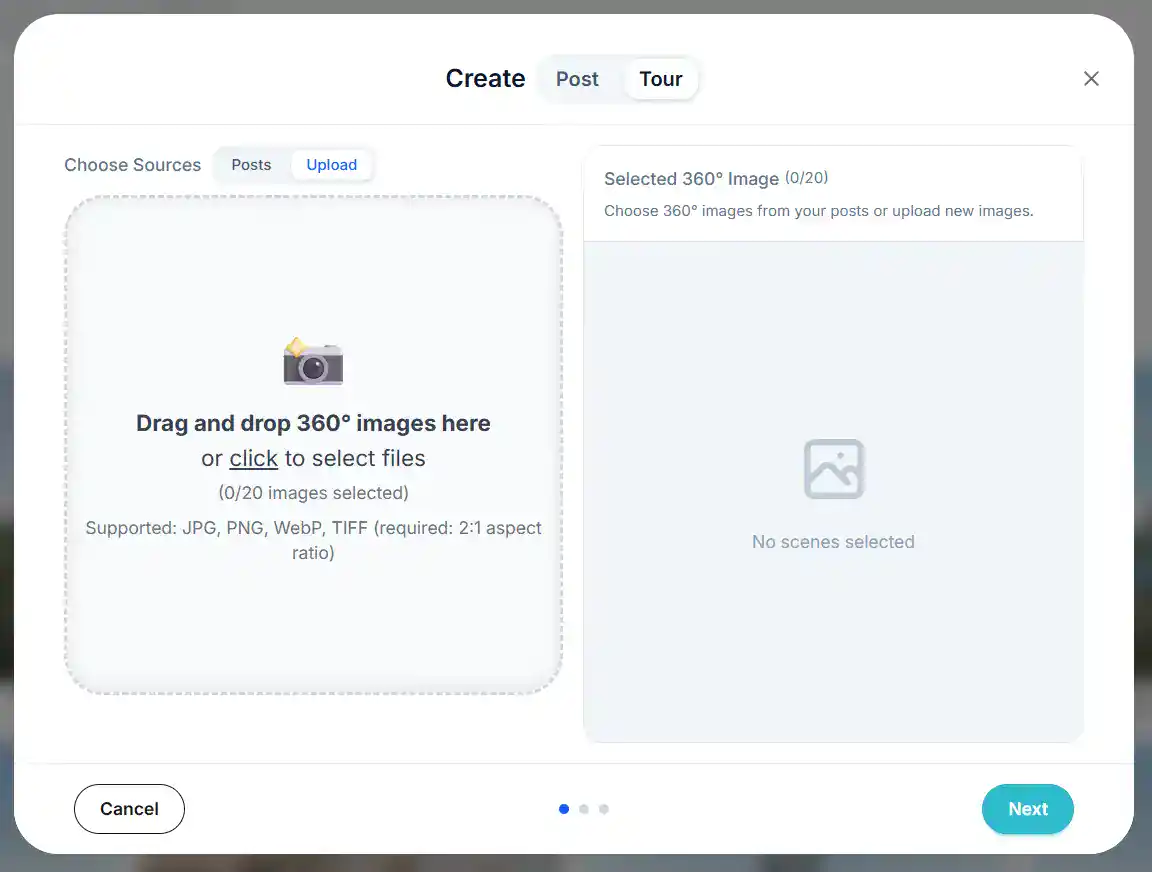Click the "Choose Sources" label
This screenshot has height=872, width=1152.
[132, 165]
